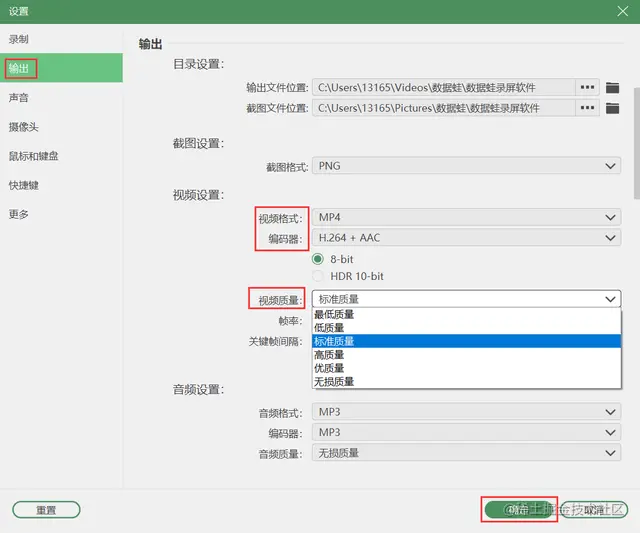Switch to the 鼠标和键盘 settings tab
This screenshot has width=640, height=533.
coord(61,156)
